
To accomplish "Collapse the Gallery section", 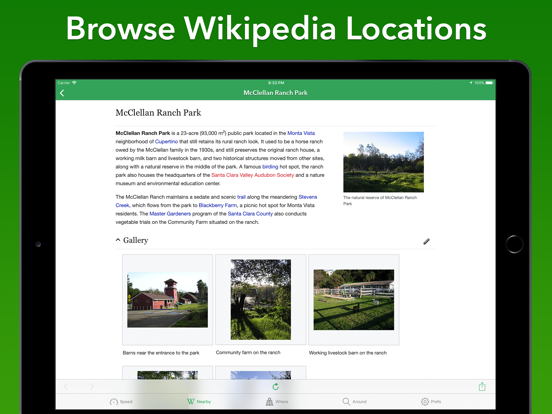I will tap(118, 240).
